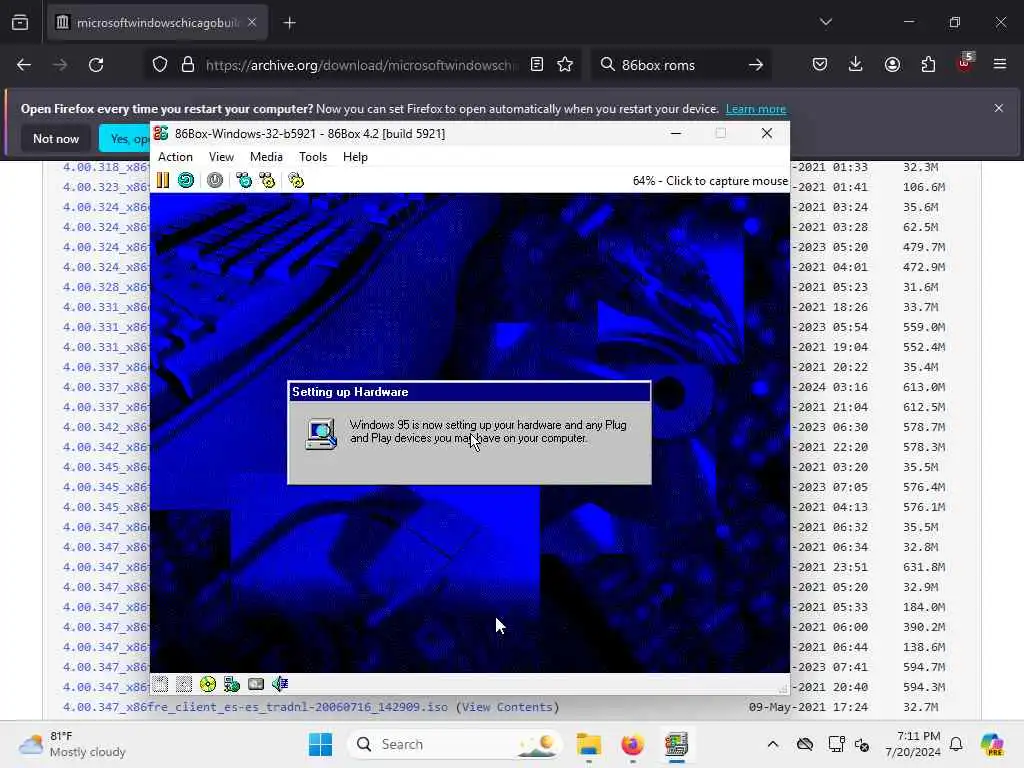
Task: Click the 613.0M file size
Action: tap(924, 387)
